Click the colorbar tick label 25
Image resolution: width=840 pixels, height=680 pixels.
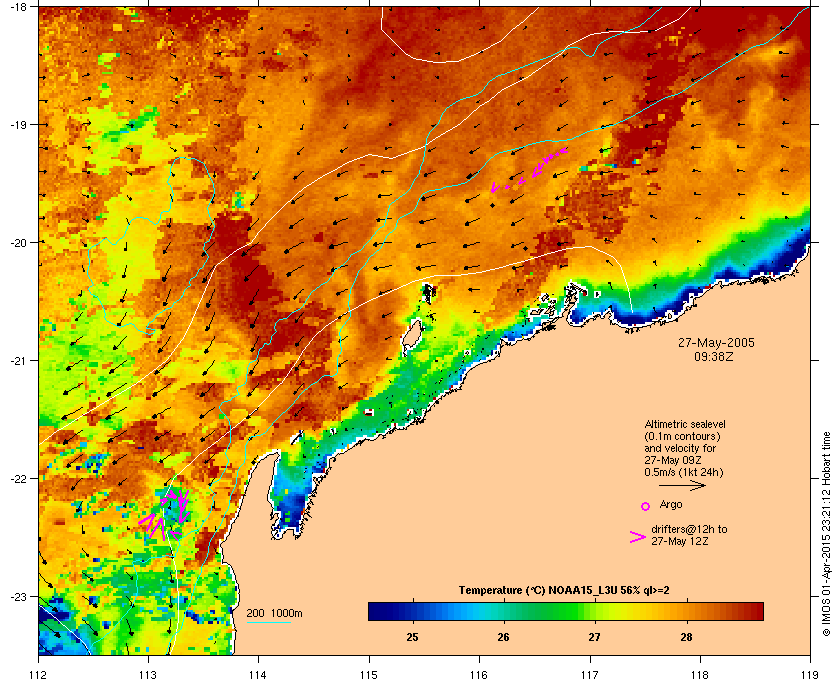[412, 637]
